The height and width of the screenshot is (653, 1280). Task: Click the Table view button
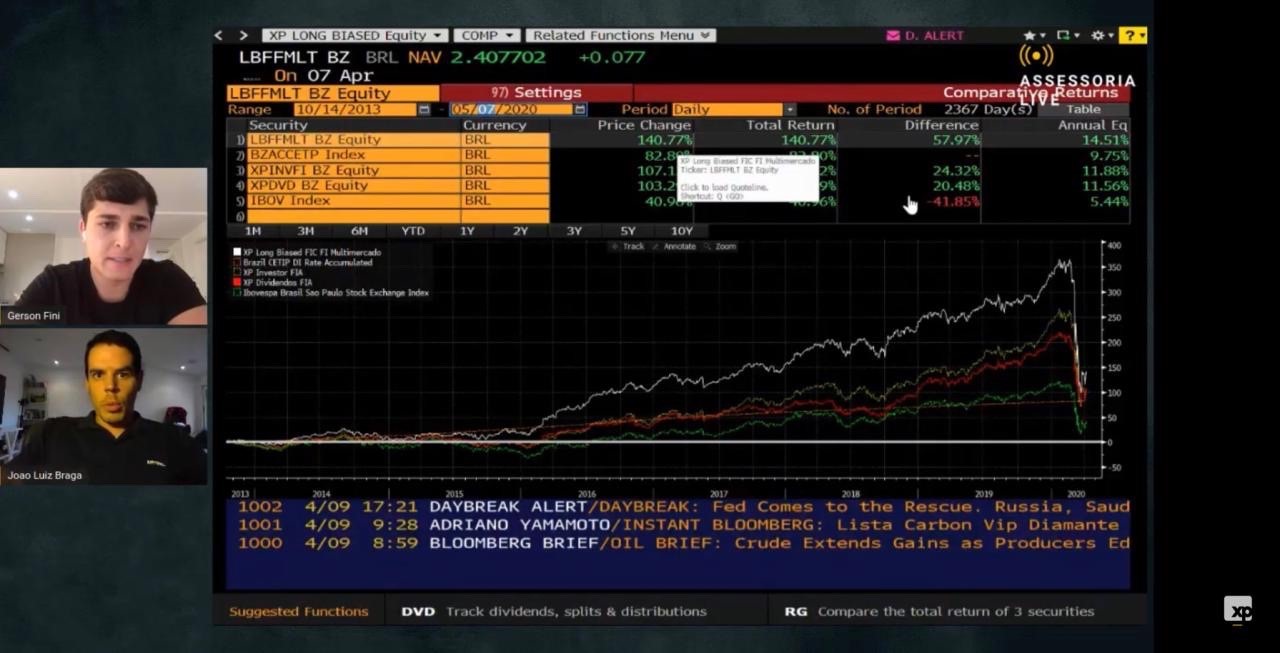(1083, 110)
